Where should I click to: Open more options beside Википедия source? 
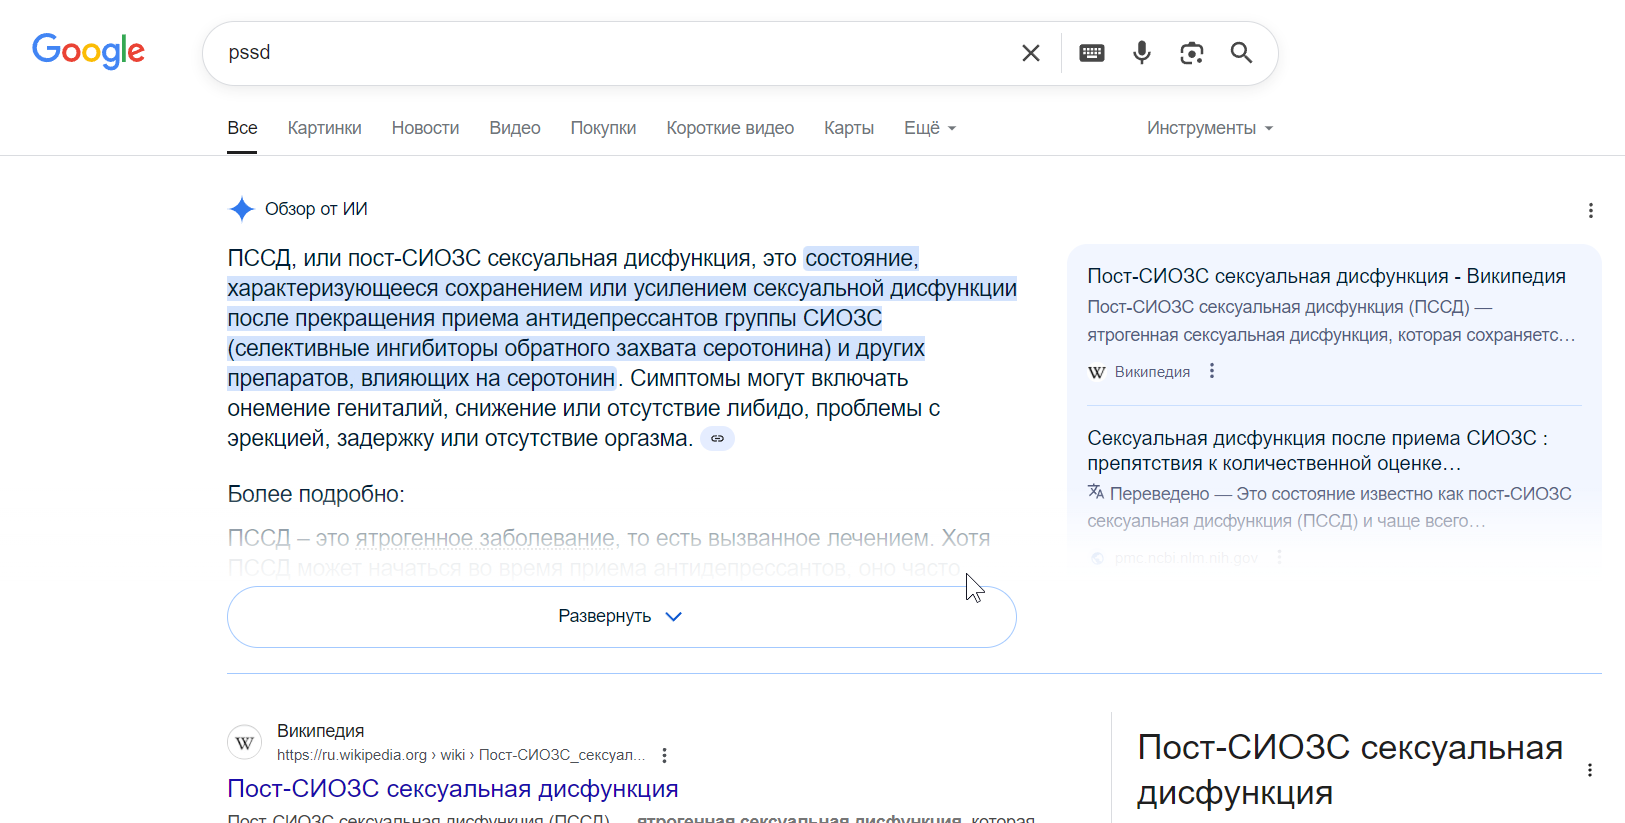[1212, 371]
